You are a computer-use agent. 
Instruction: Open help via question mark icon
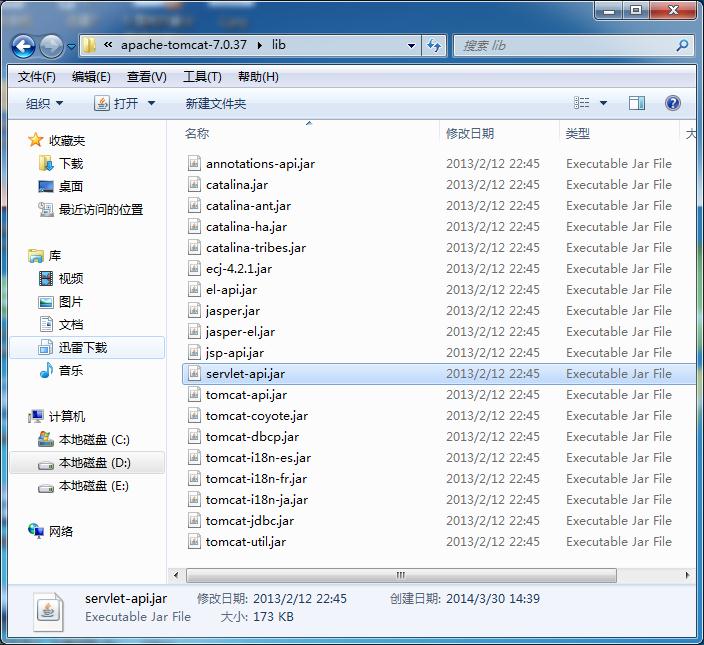[673, 104]
